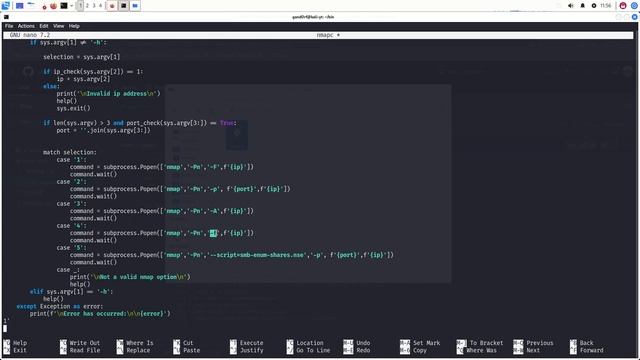Click the Replace shortcut label
Screen dimensions: 640x360
tap(138, 350)
